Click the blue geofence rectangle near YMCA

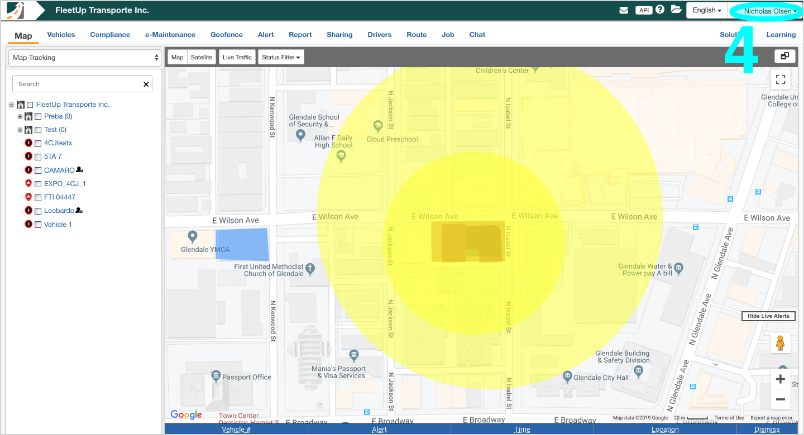[x=242, y=245]
